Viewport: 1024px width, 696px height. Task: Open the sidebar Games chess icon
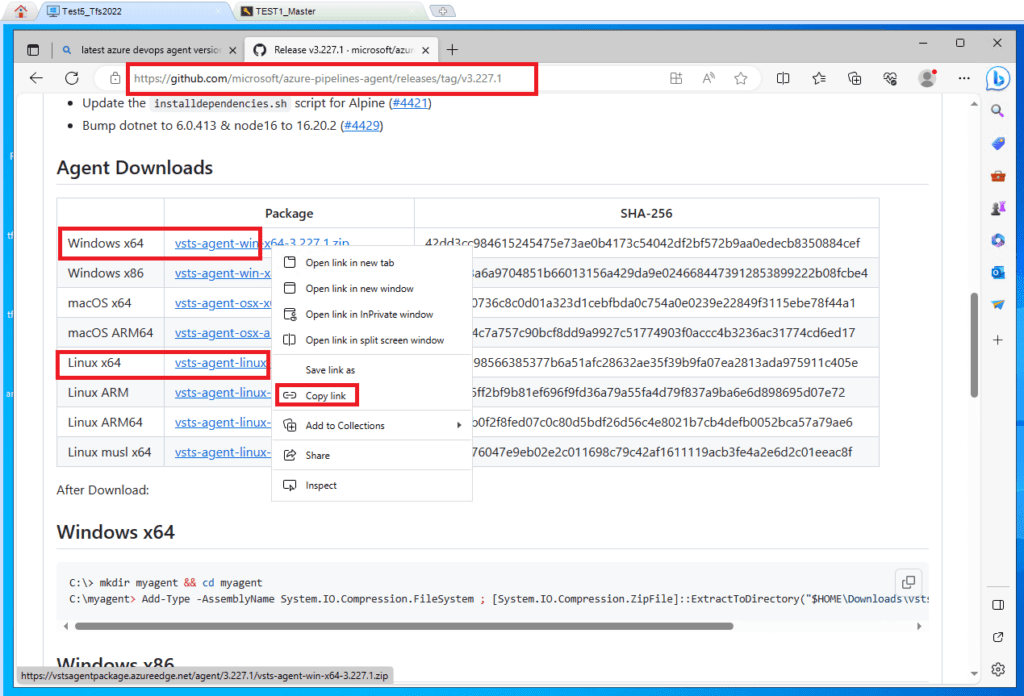coord(998,208)
